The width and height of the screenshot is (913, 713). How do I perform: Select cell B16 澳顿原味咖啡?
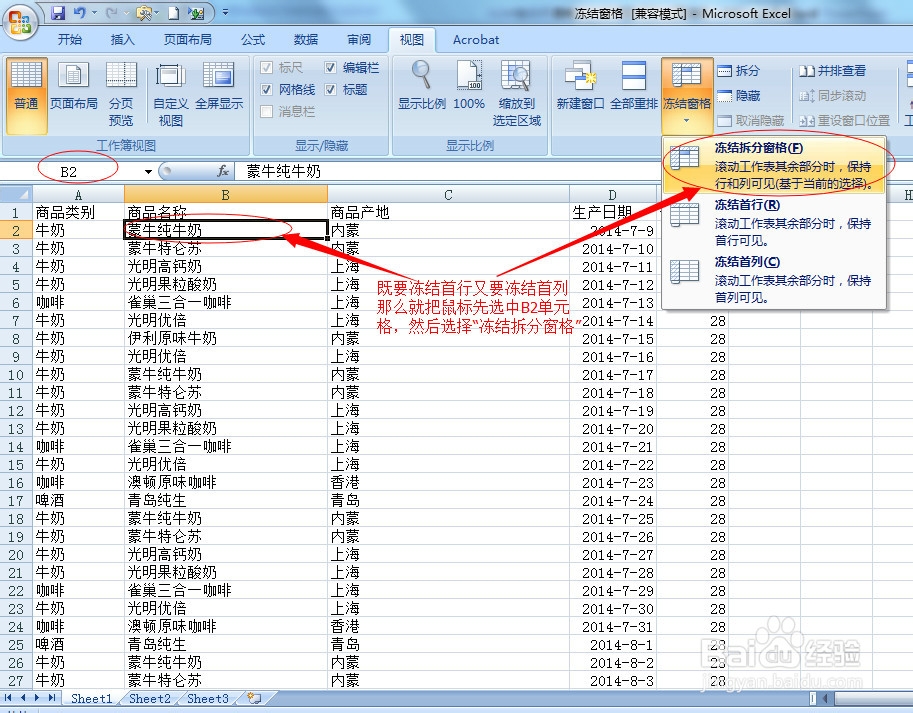click(x=226, y=482)
